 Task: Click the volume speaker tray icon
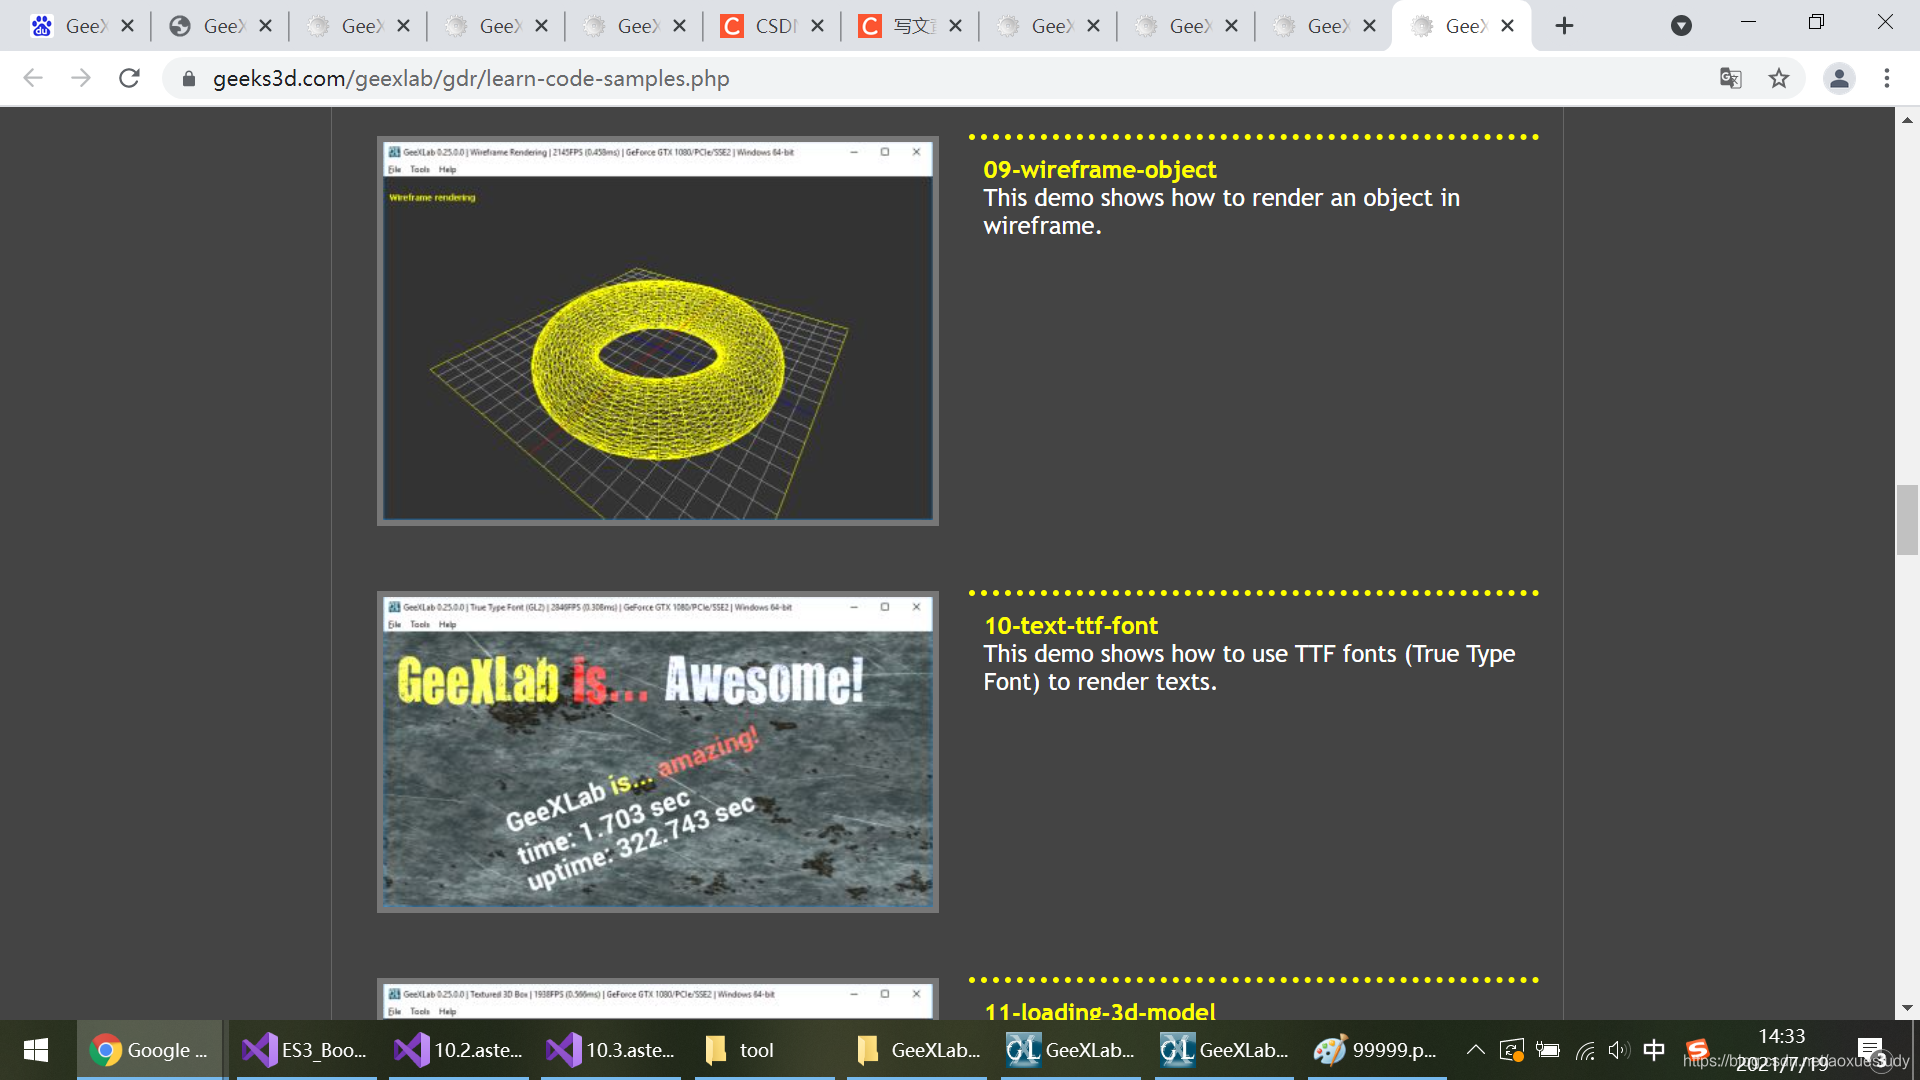tap(1617, 1050)
